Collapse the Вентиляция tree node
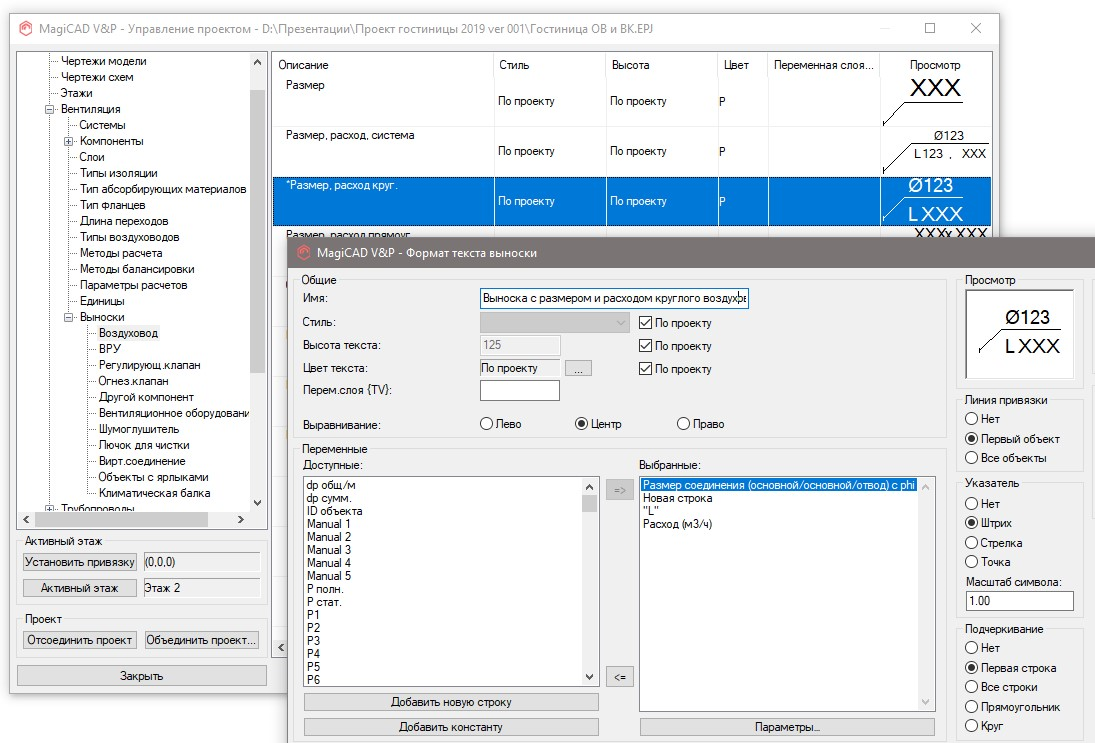 tap(49, 109)
